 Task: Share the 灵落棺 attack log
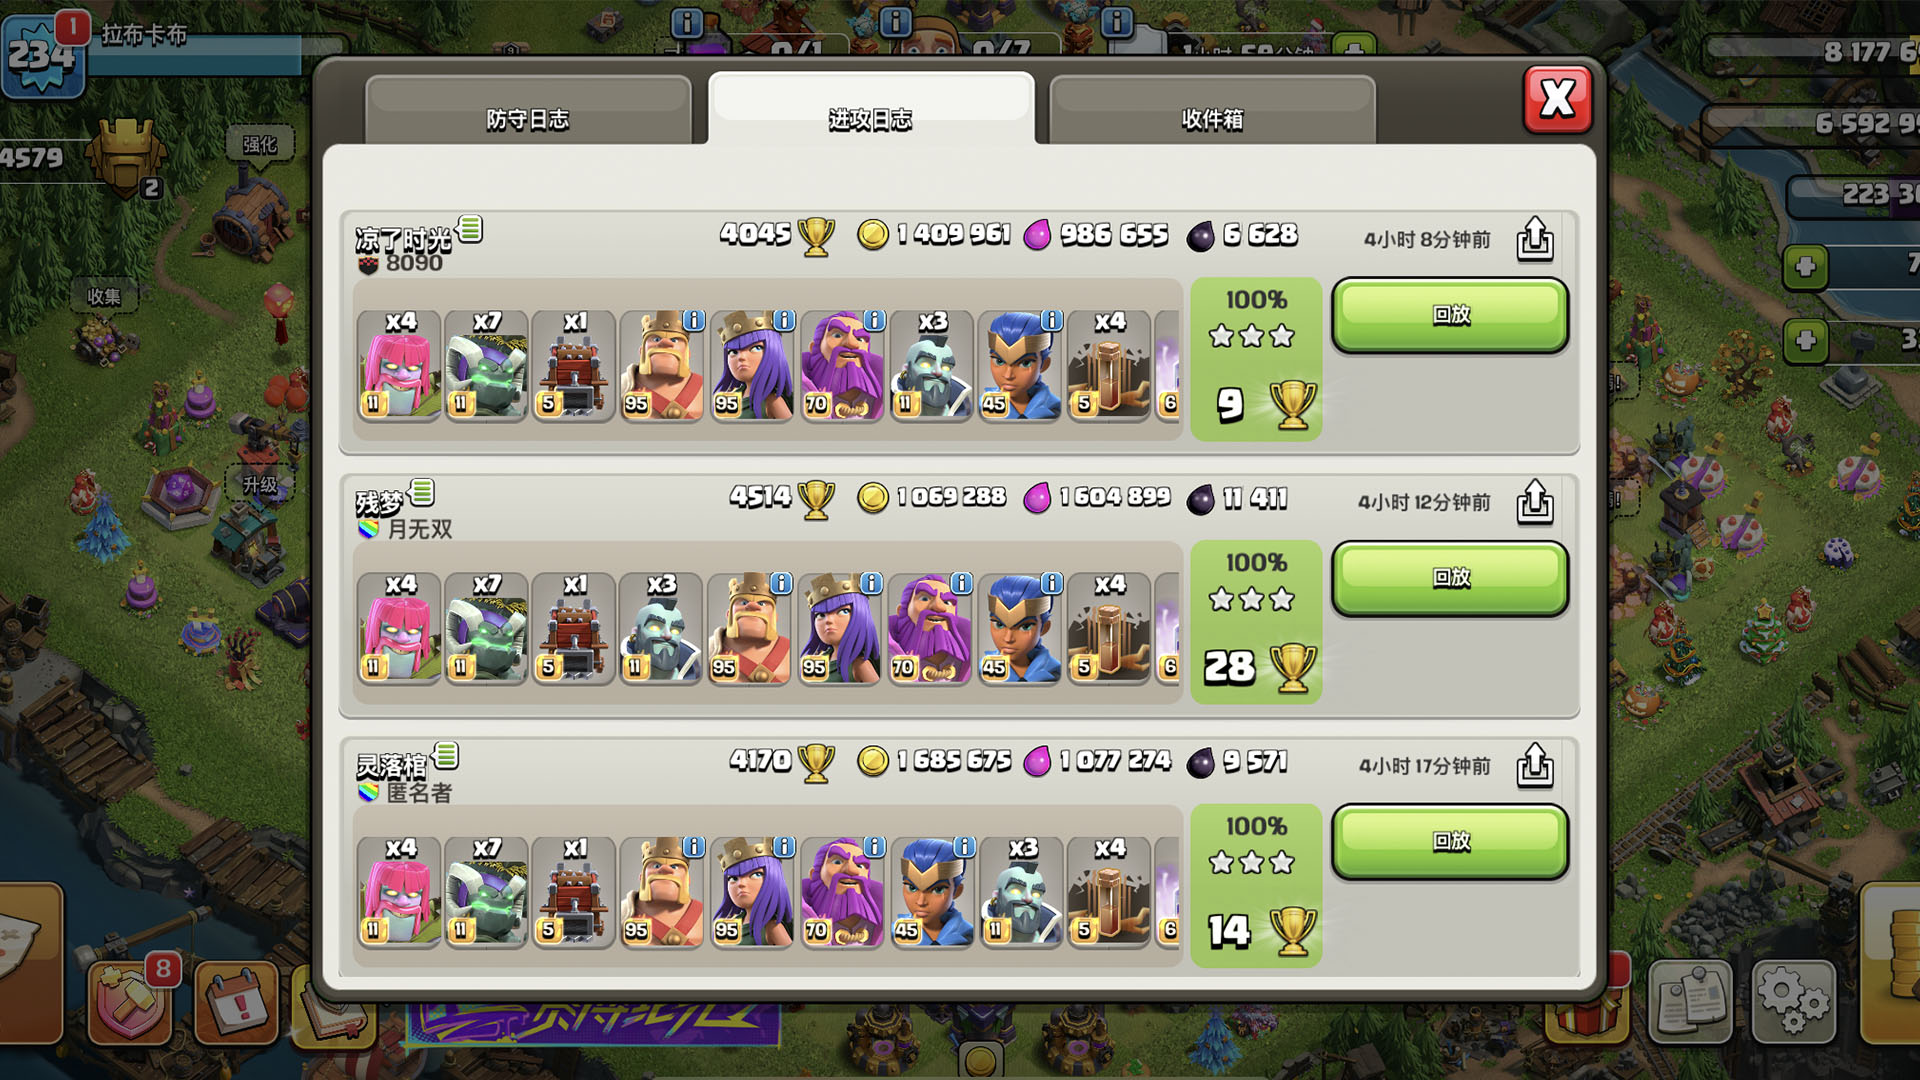(x=1535, y=766)
